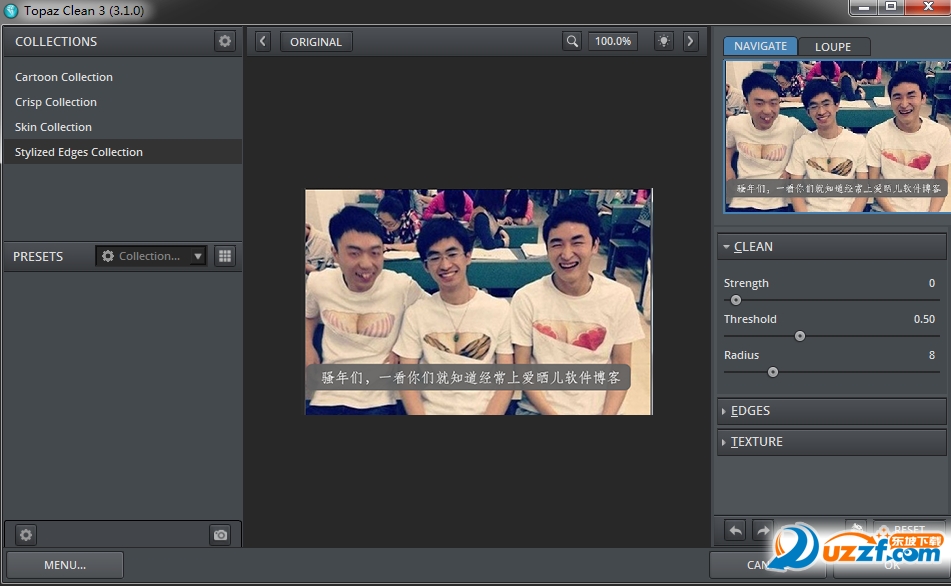The width and height of the screenshot is (951, 586).
Task: Click the PRESETS panel label
Action: pyautogui.click(x=38, y=257)
